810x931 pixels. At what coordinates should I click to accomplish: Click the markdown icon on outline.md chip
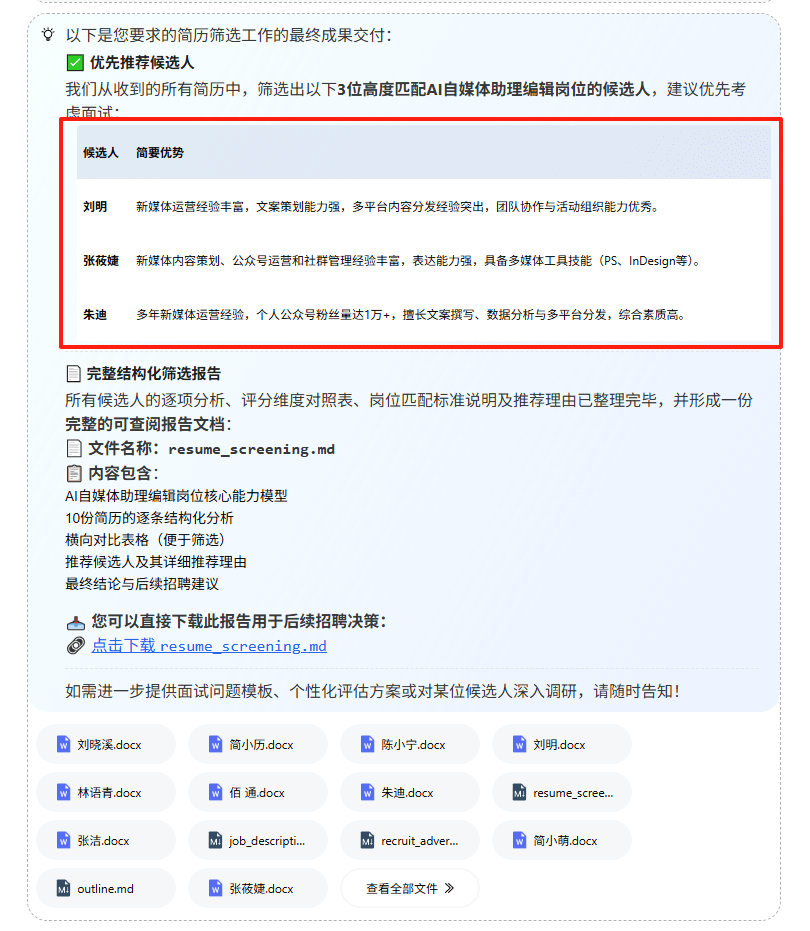(63, 889)
